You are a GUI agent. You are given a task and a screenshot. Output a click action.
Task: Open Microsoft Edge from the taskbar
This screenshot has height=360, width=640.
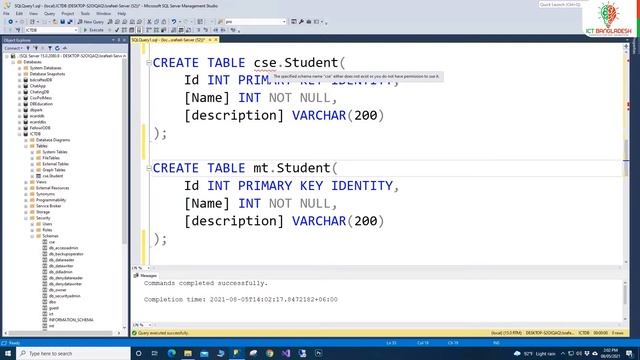coord(171,353)
